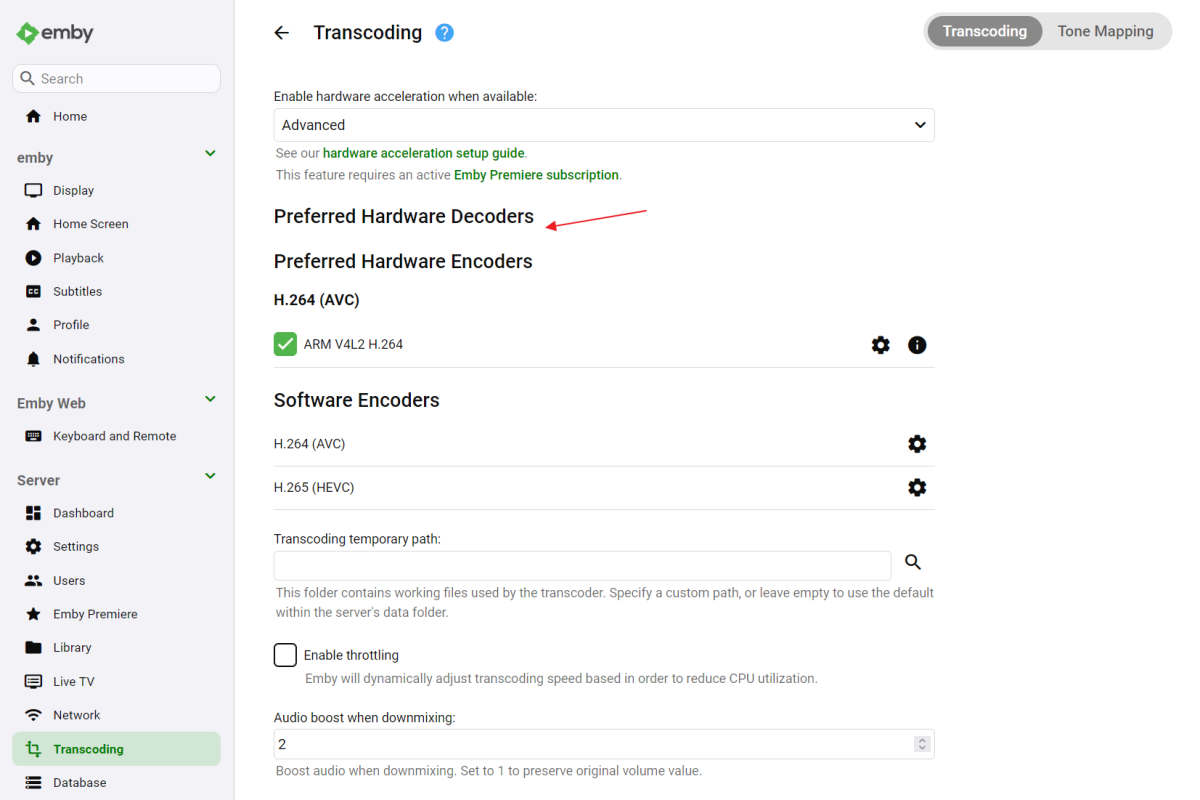Click the Emby logo
The height and width of the screenshot is (800, 1200).
pos(56,33)
